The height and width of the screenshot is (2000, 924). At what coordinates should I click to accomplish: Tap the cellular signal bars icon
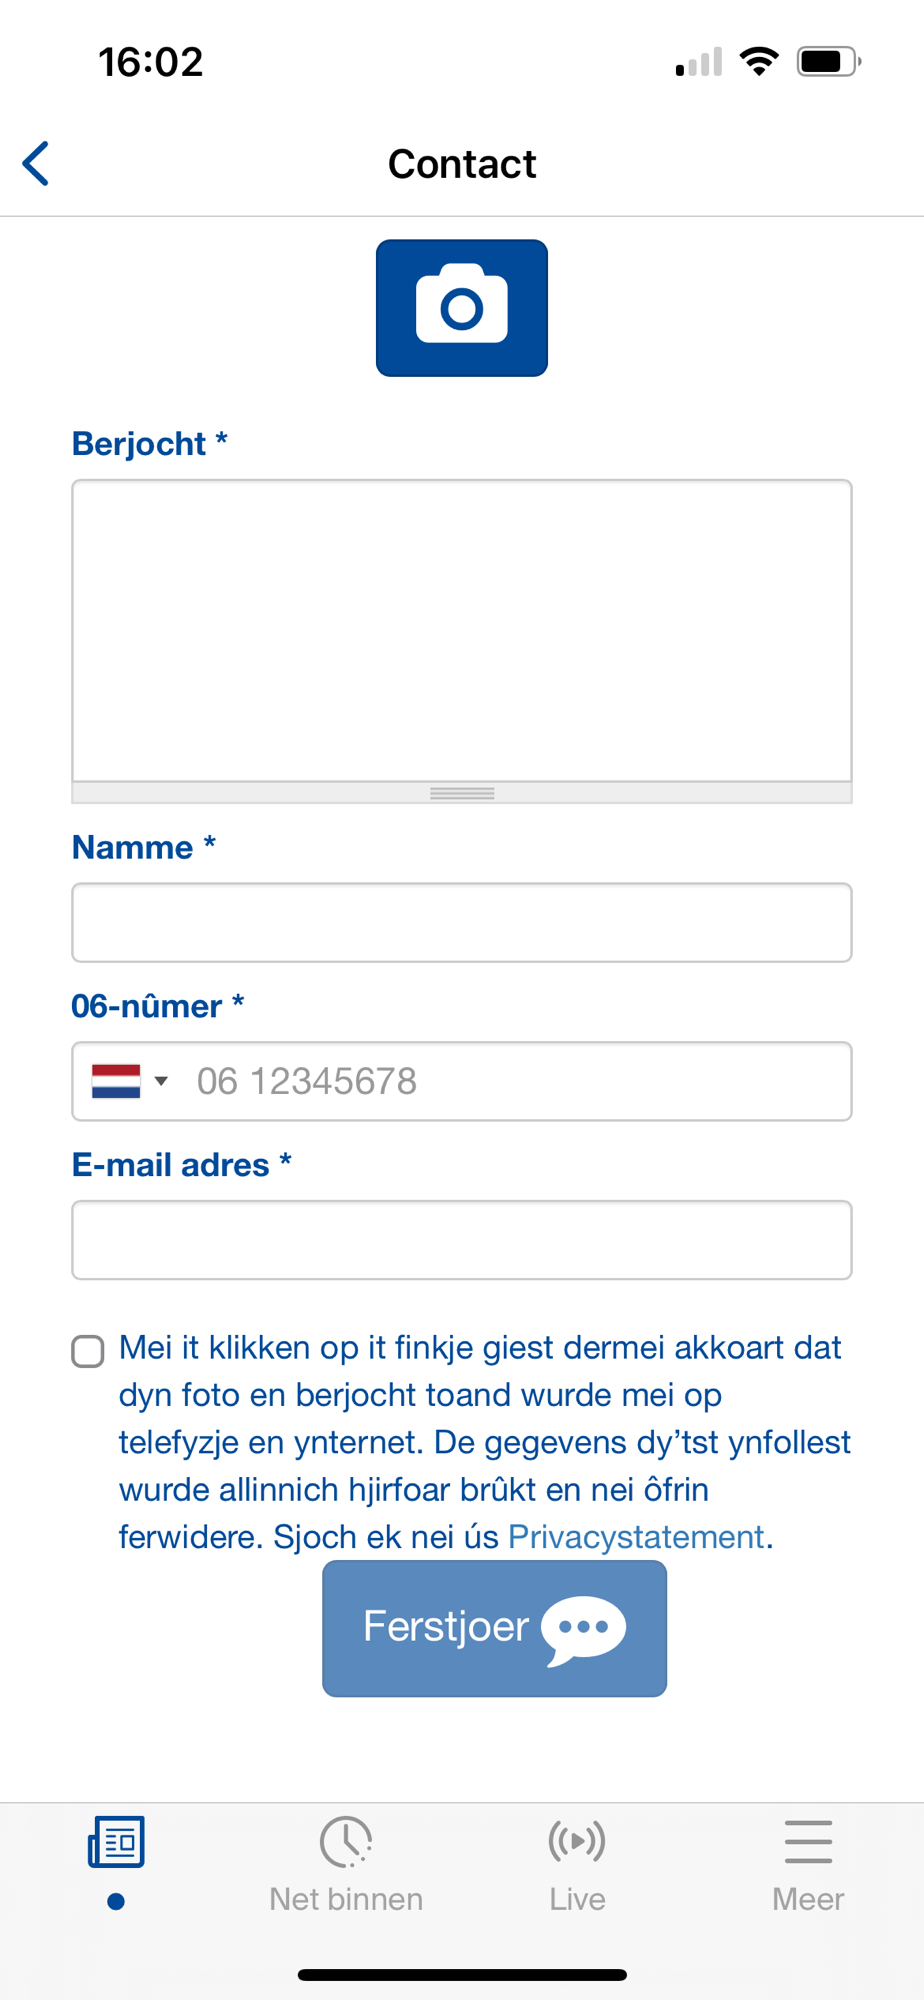click(699, 63)
